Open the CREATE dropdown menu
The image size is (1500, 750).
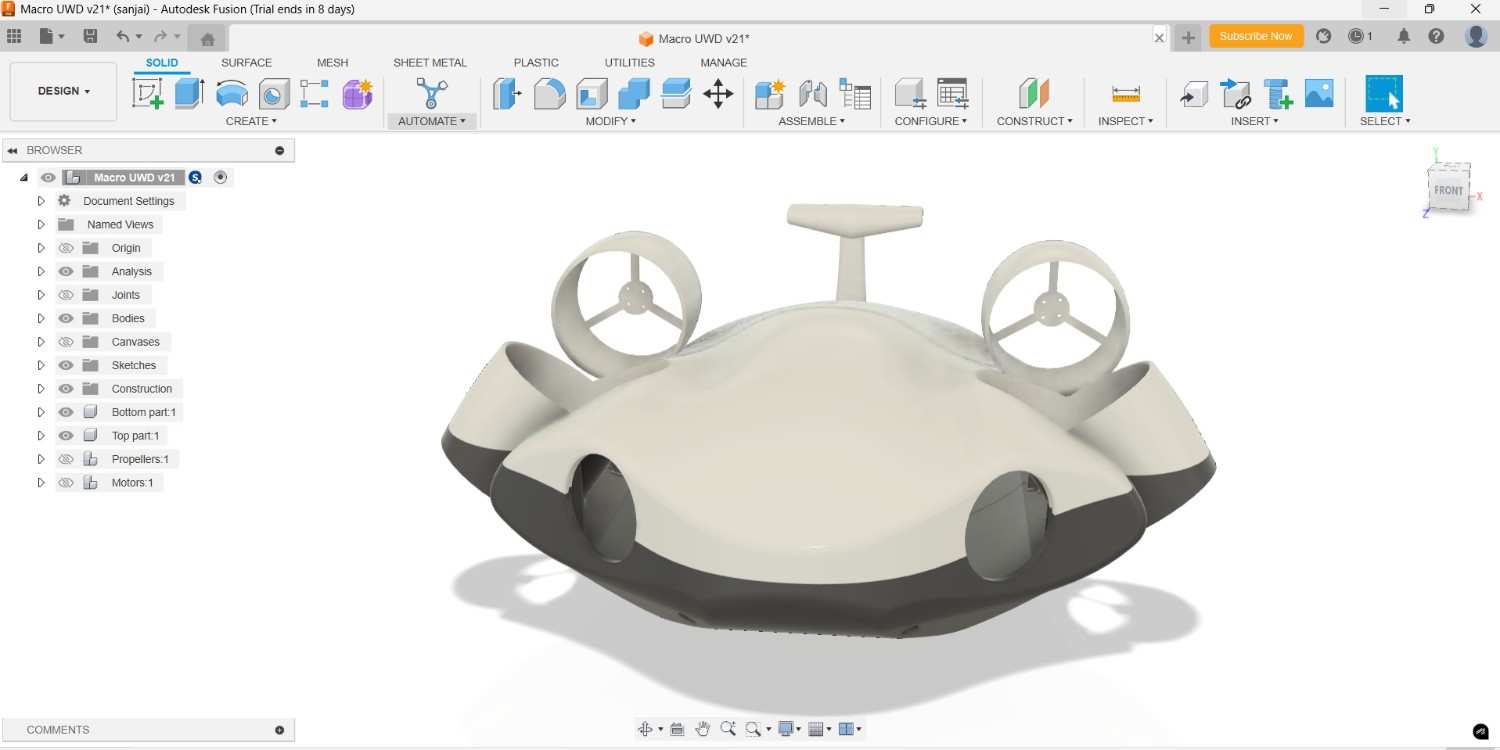pyautogui.click(x=251, y=121)
